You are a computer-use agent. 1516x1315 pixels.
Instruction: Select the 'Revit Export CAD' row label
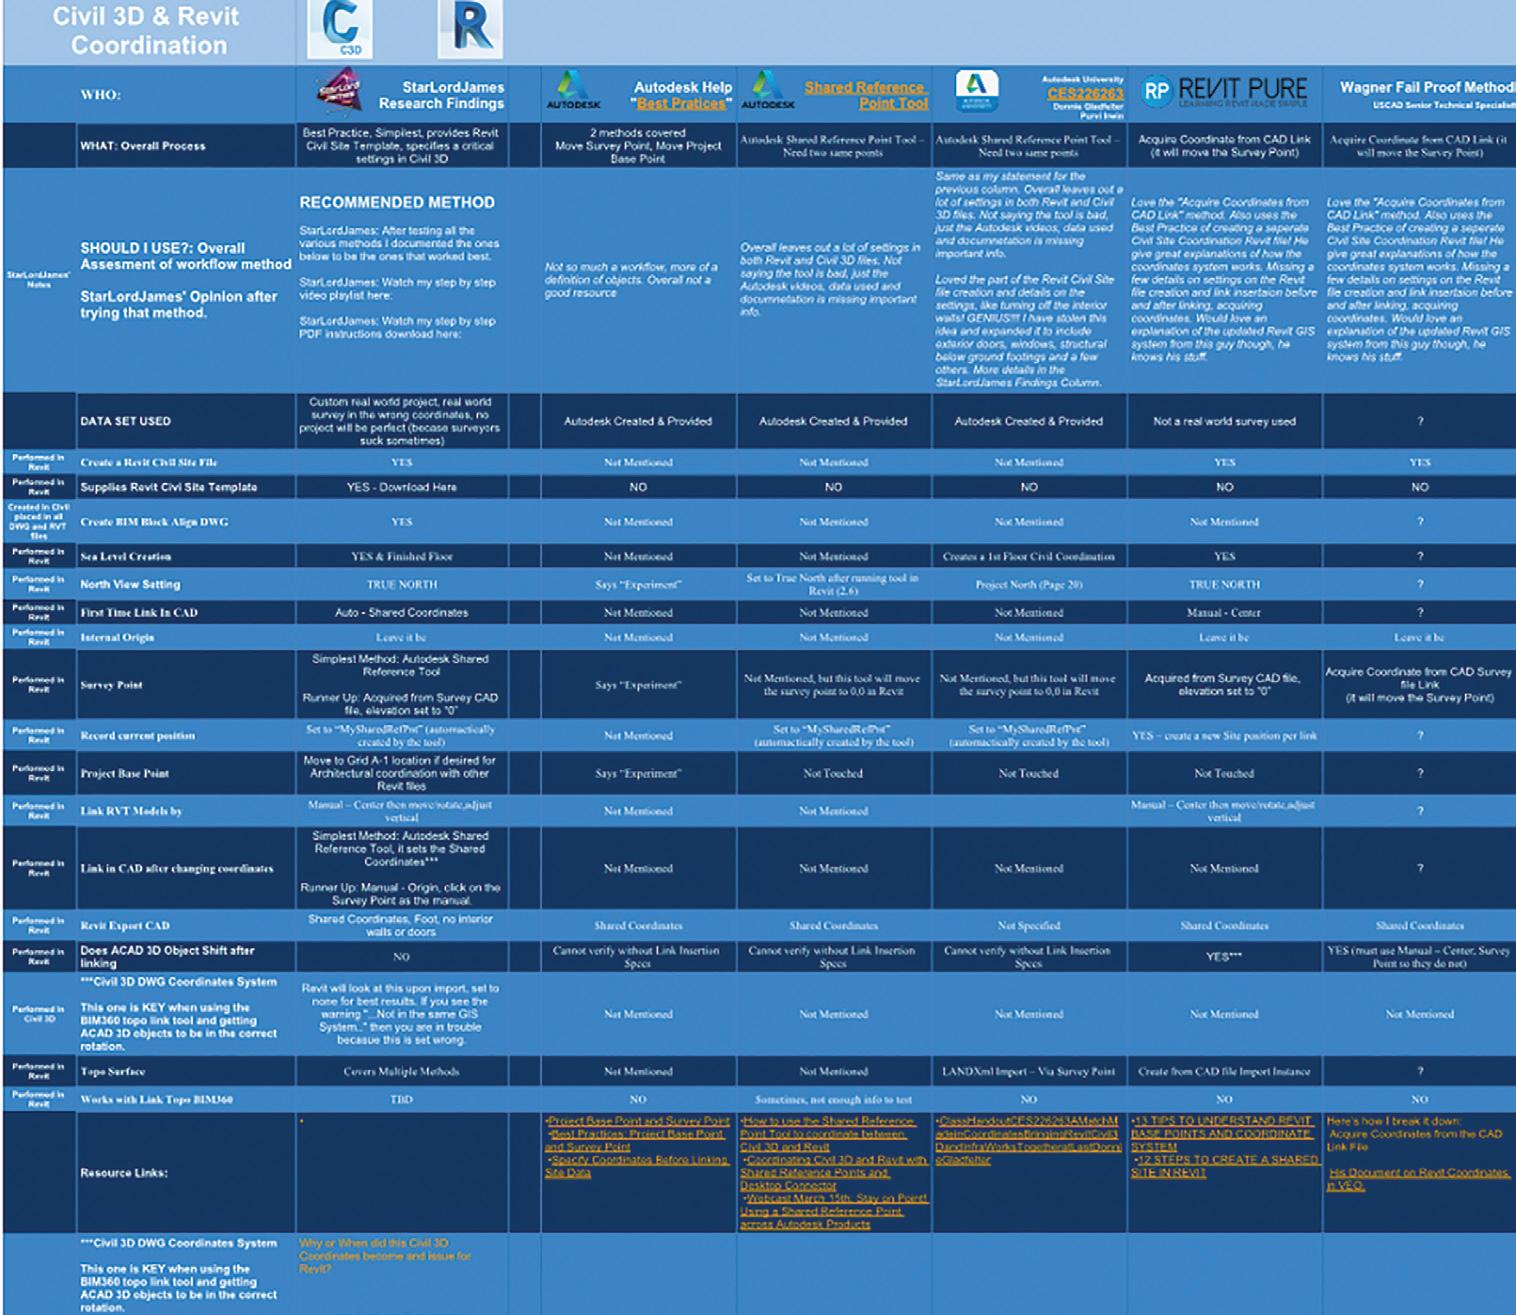click(x=125, y=926)
